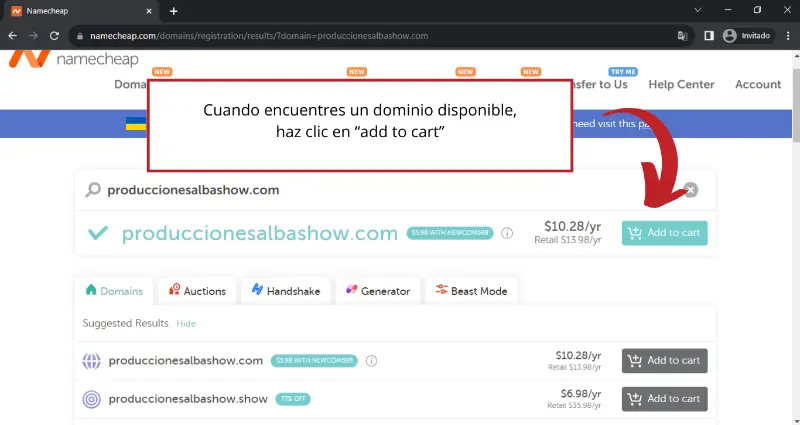Switch to the Auctions tab
800x425 pixels.
pyautogui.click(x=197, y=291)
